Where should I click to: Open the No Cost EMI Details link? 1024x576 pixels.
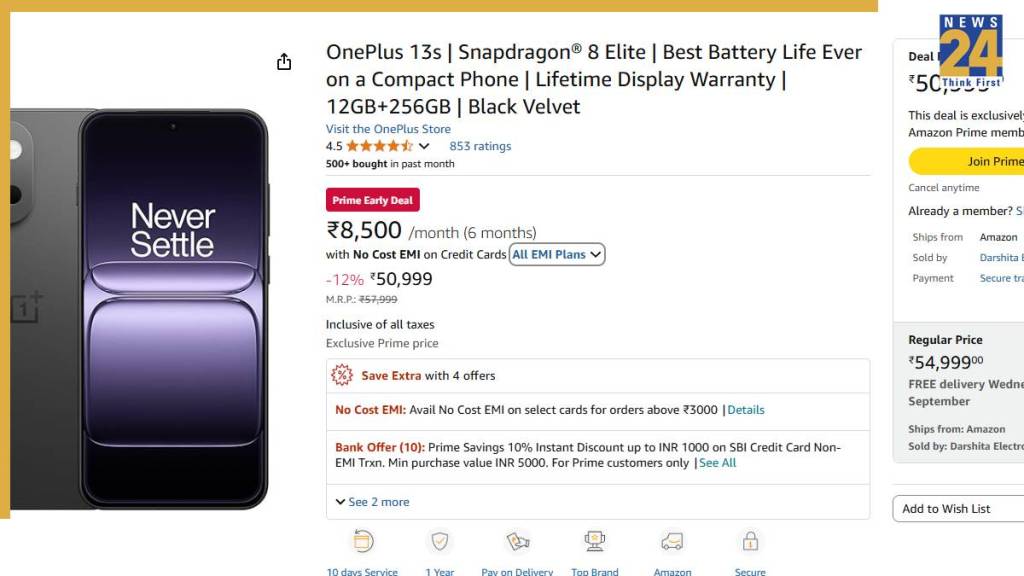[x=746, y=410]
